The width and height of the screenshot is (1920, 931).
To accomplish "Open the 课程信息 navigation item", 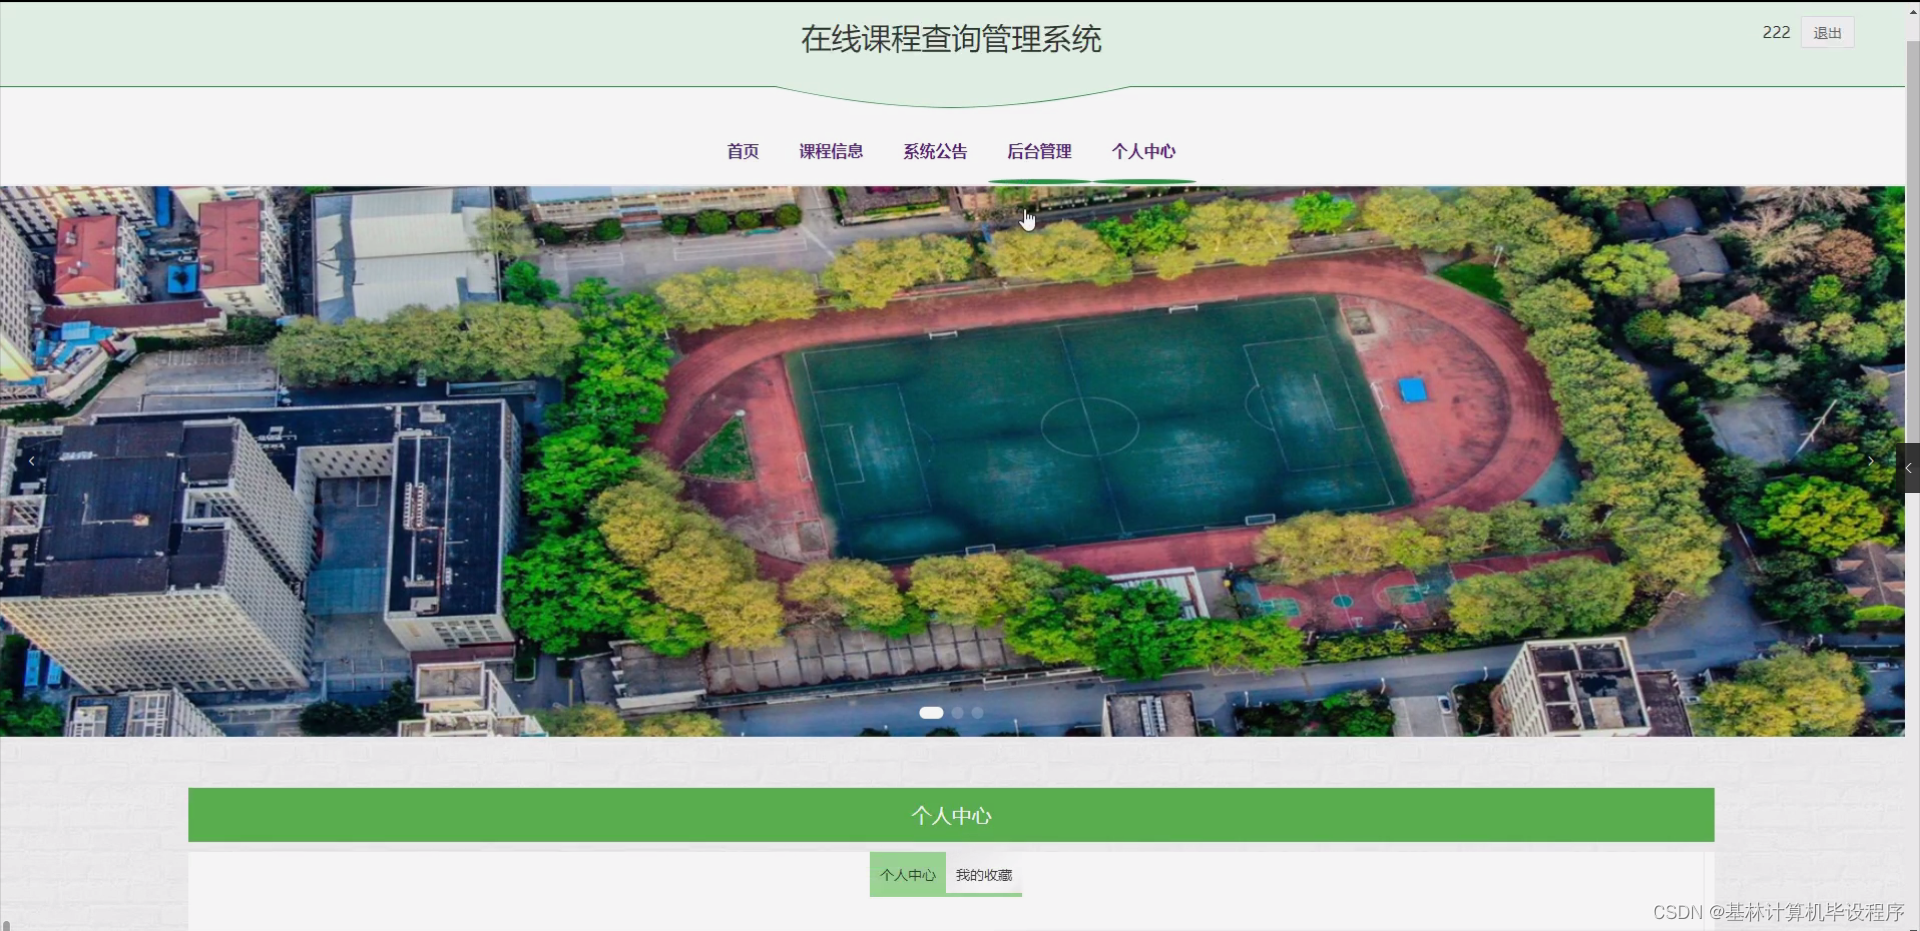I will [x=831, y=151].
